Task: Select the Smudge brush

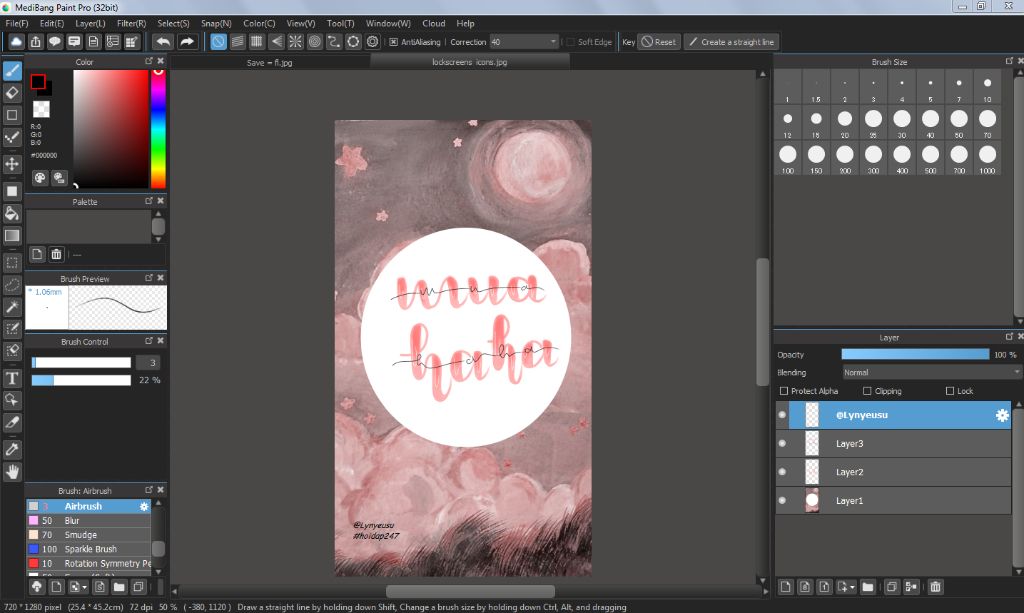Action: pos(89,535)
